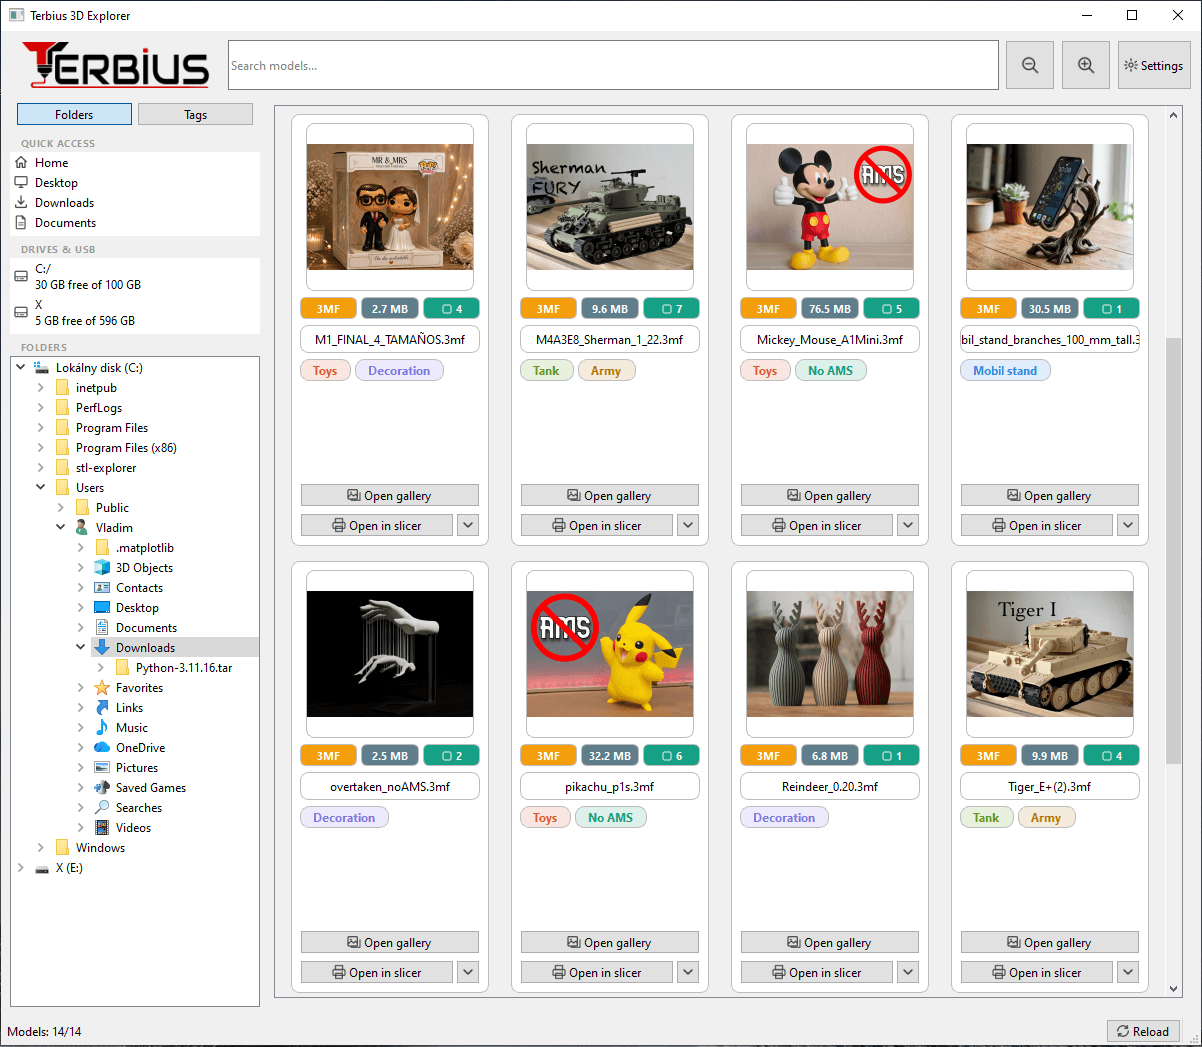The height and width of the screenshot is (1047, 1202).
Task: Click the Pictures folder icon
Action: [102, 767]
